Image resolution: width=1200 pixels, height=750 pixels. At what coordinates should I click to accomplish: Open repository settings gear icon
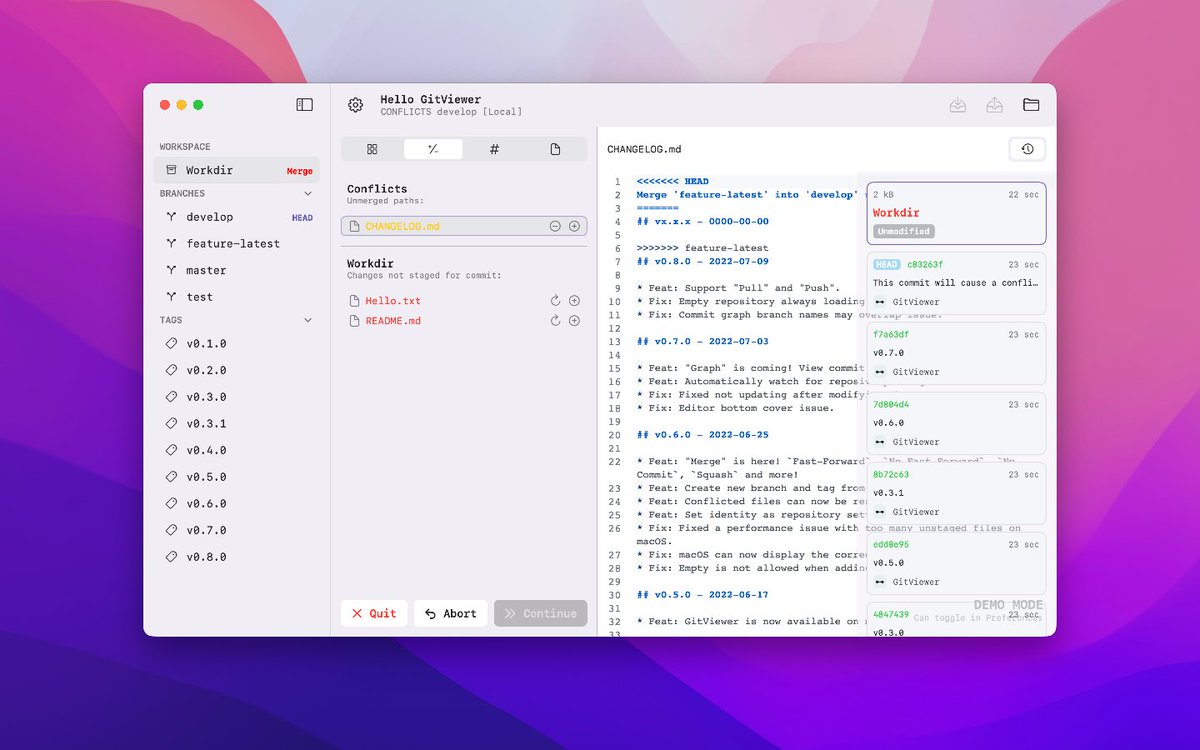click(355, 105)
